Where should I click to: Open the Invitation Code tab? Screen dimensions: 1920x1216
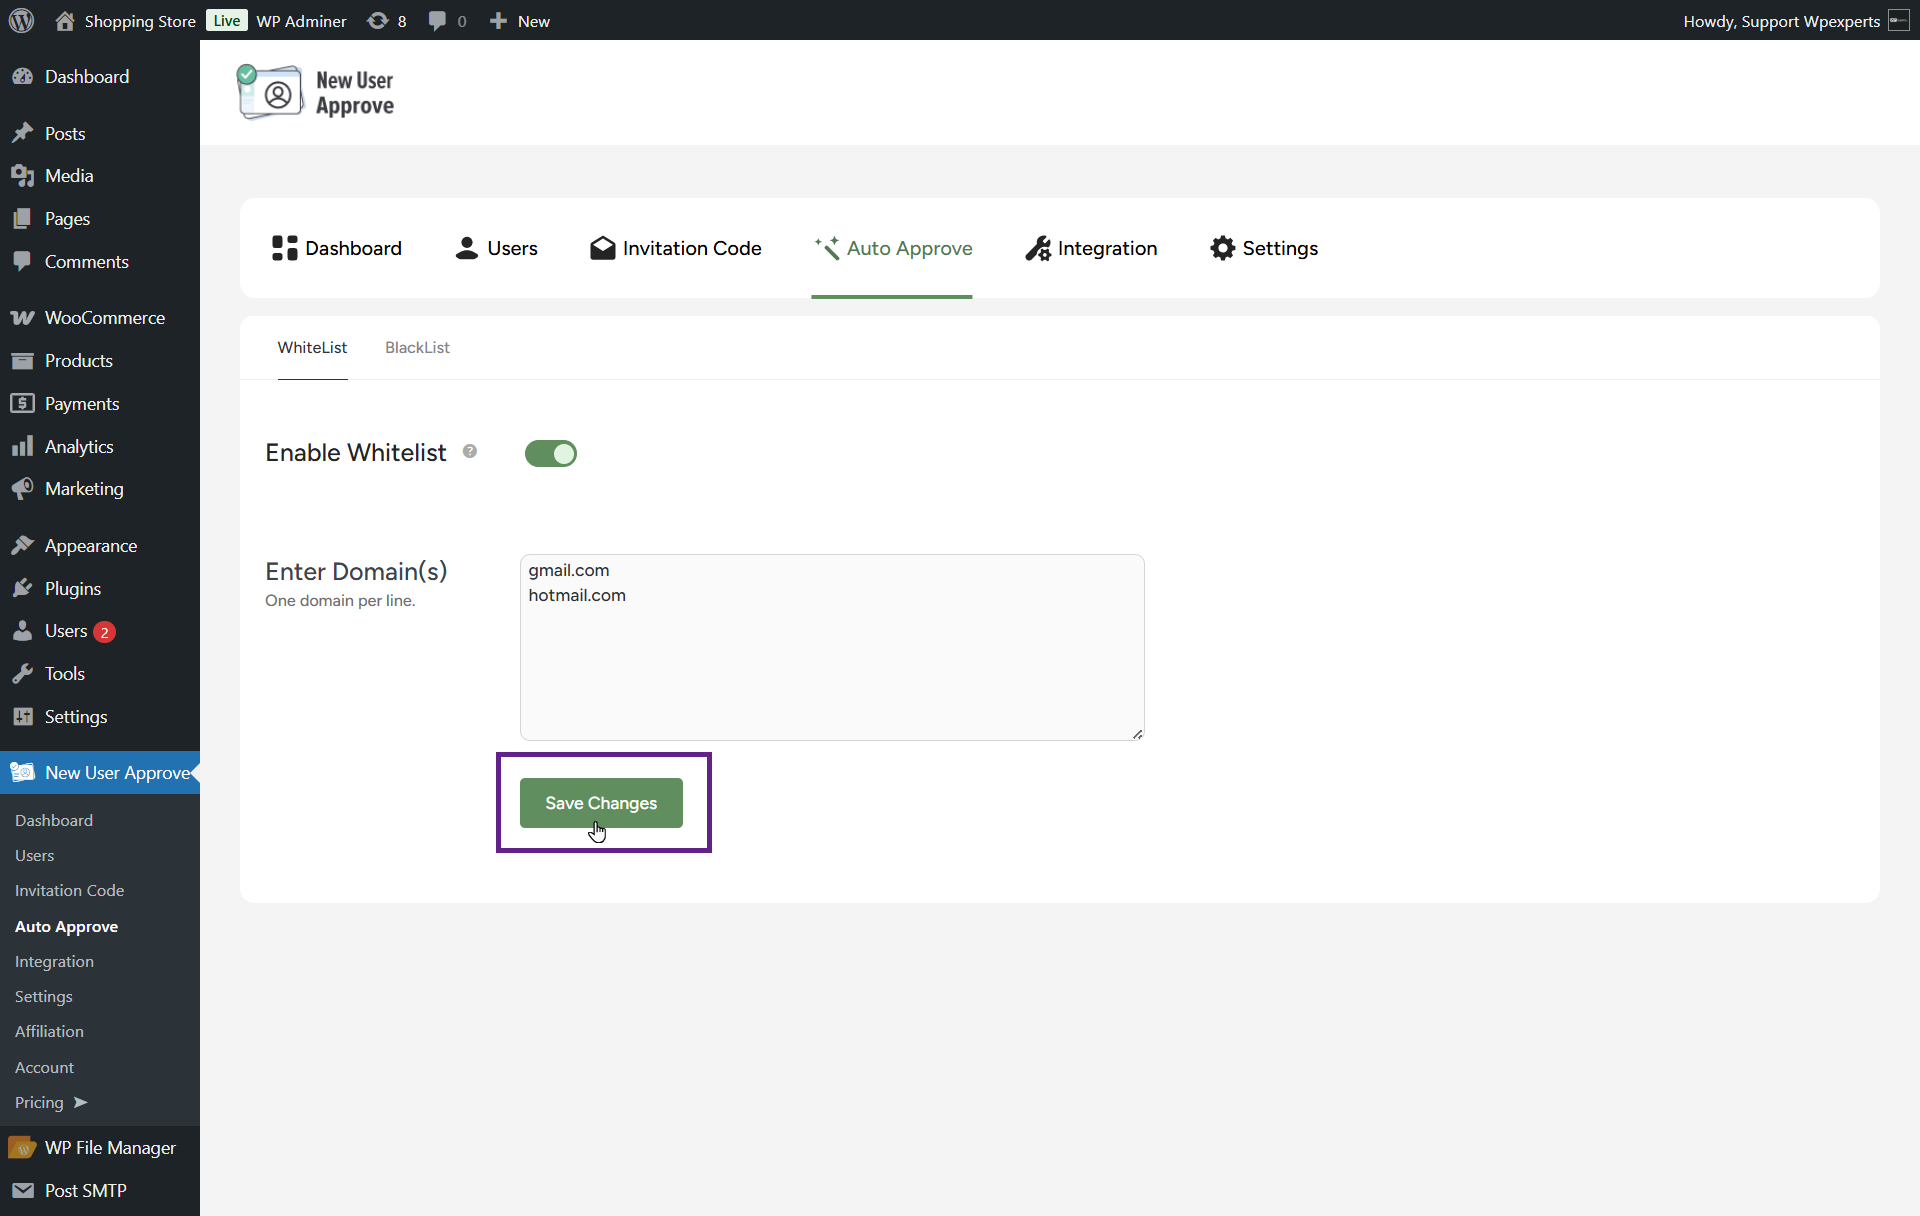[676, 248]
